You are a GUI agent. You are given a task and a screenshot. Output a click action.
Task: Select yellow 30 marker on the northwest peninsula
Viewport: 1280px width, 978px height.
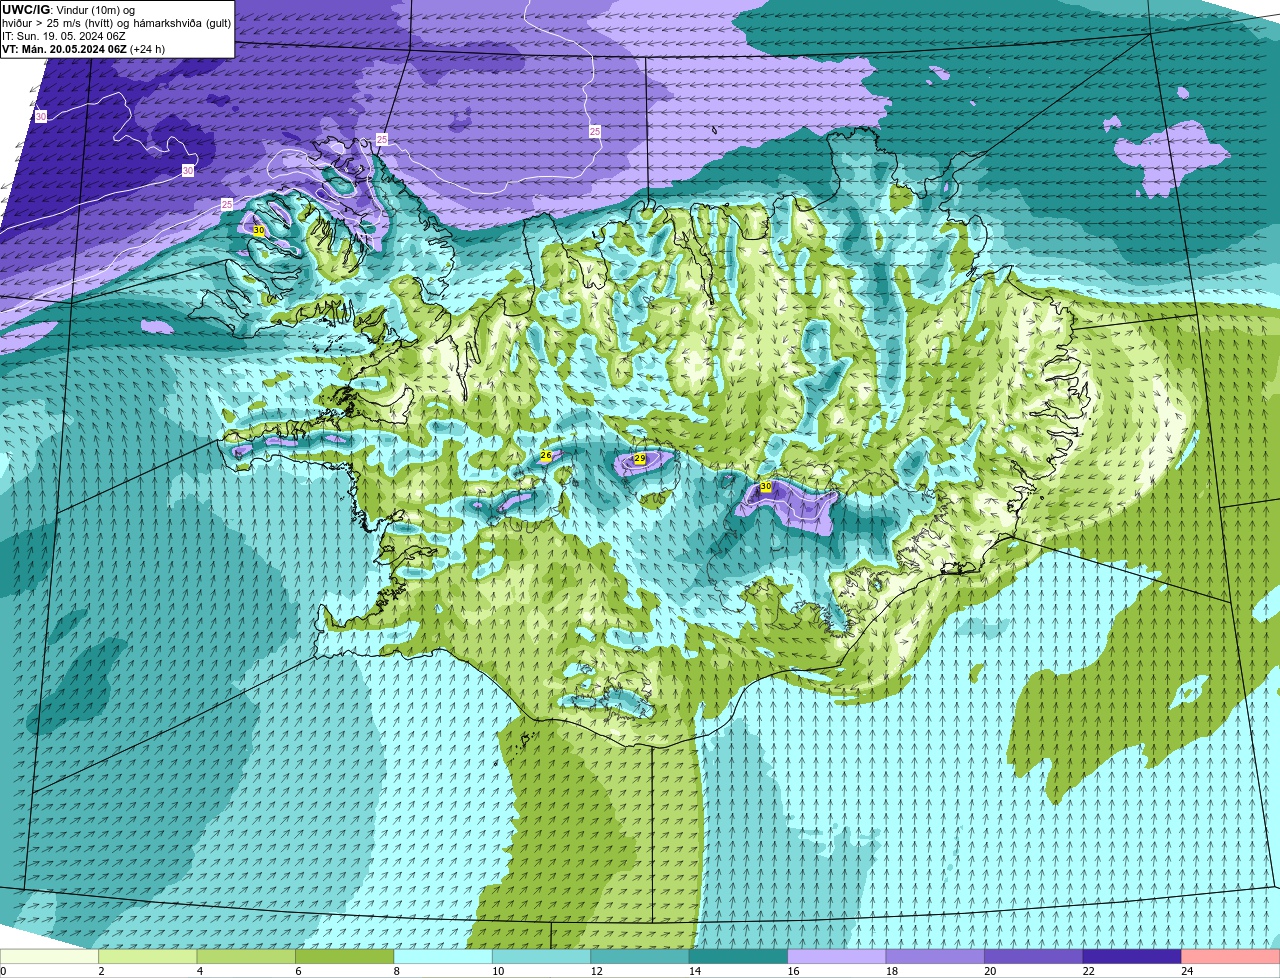click(x=258, y=230)
